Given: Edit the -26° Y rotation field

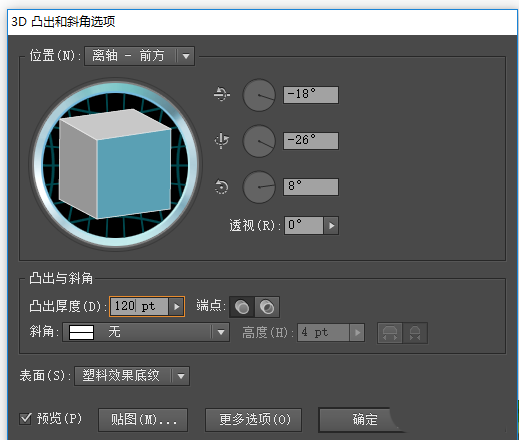Looking at the screenshot, I should point(311,141).
